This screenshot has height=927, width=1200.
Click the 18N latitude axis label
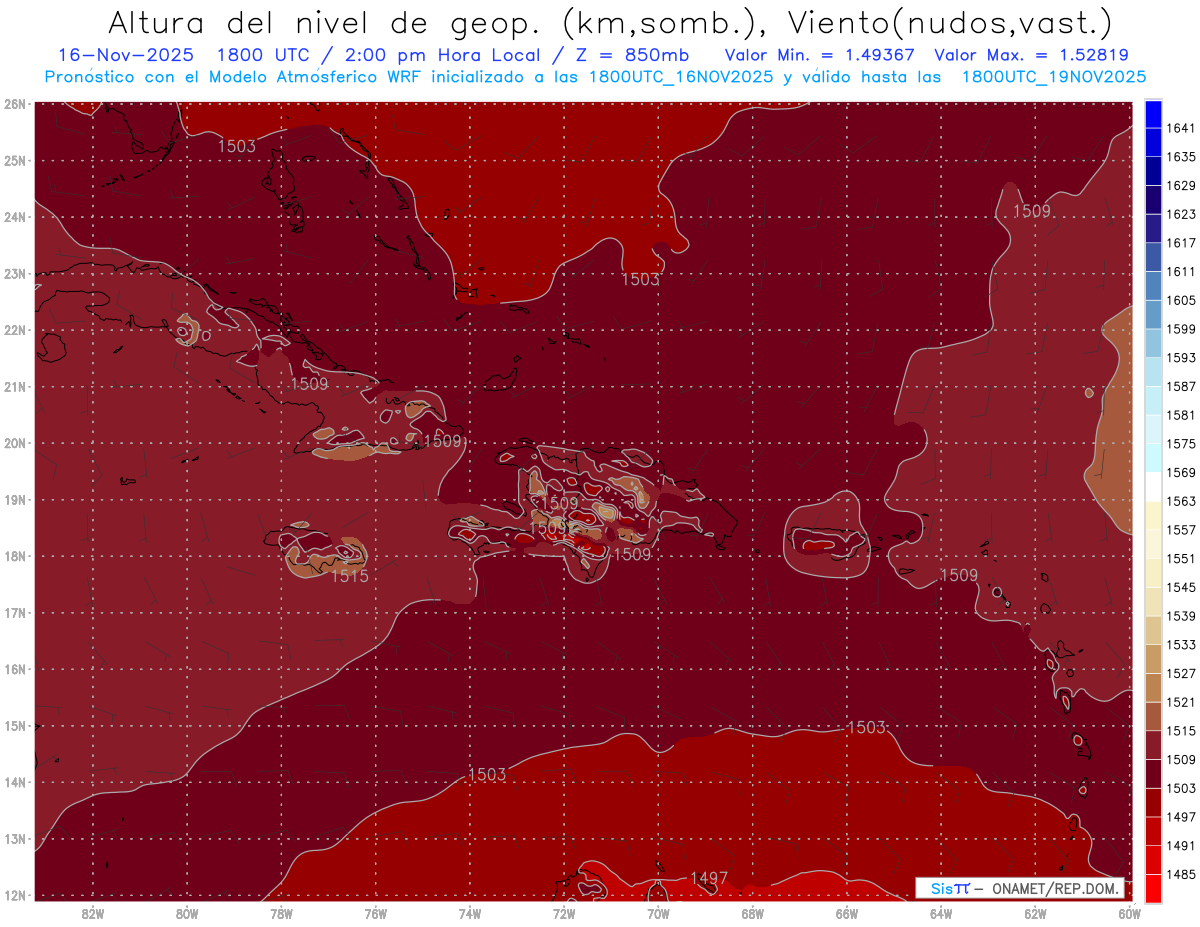(15, 556)
